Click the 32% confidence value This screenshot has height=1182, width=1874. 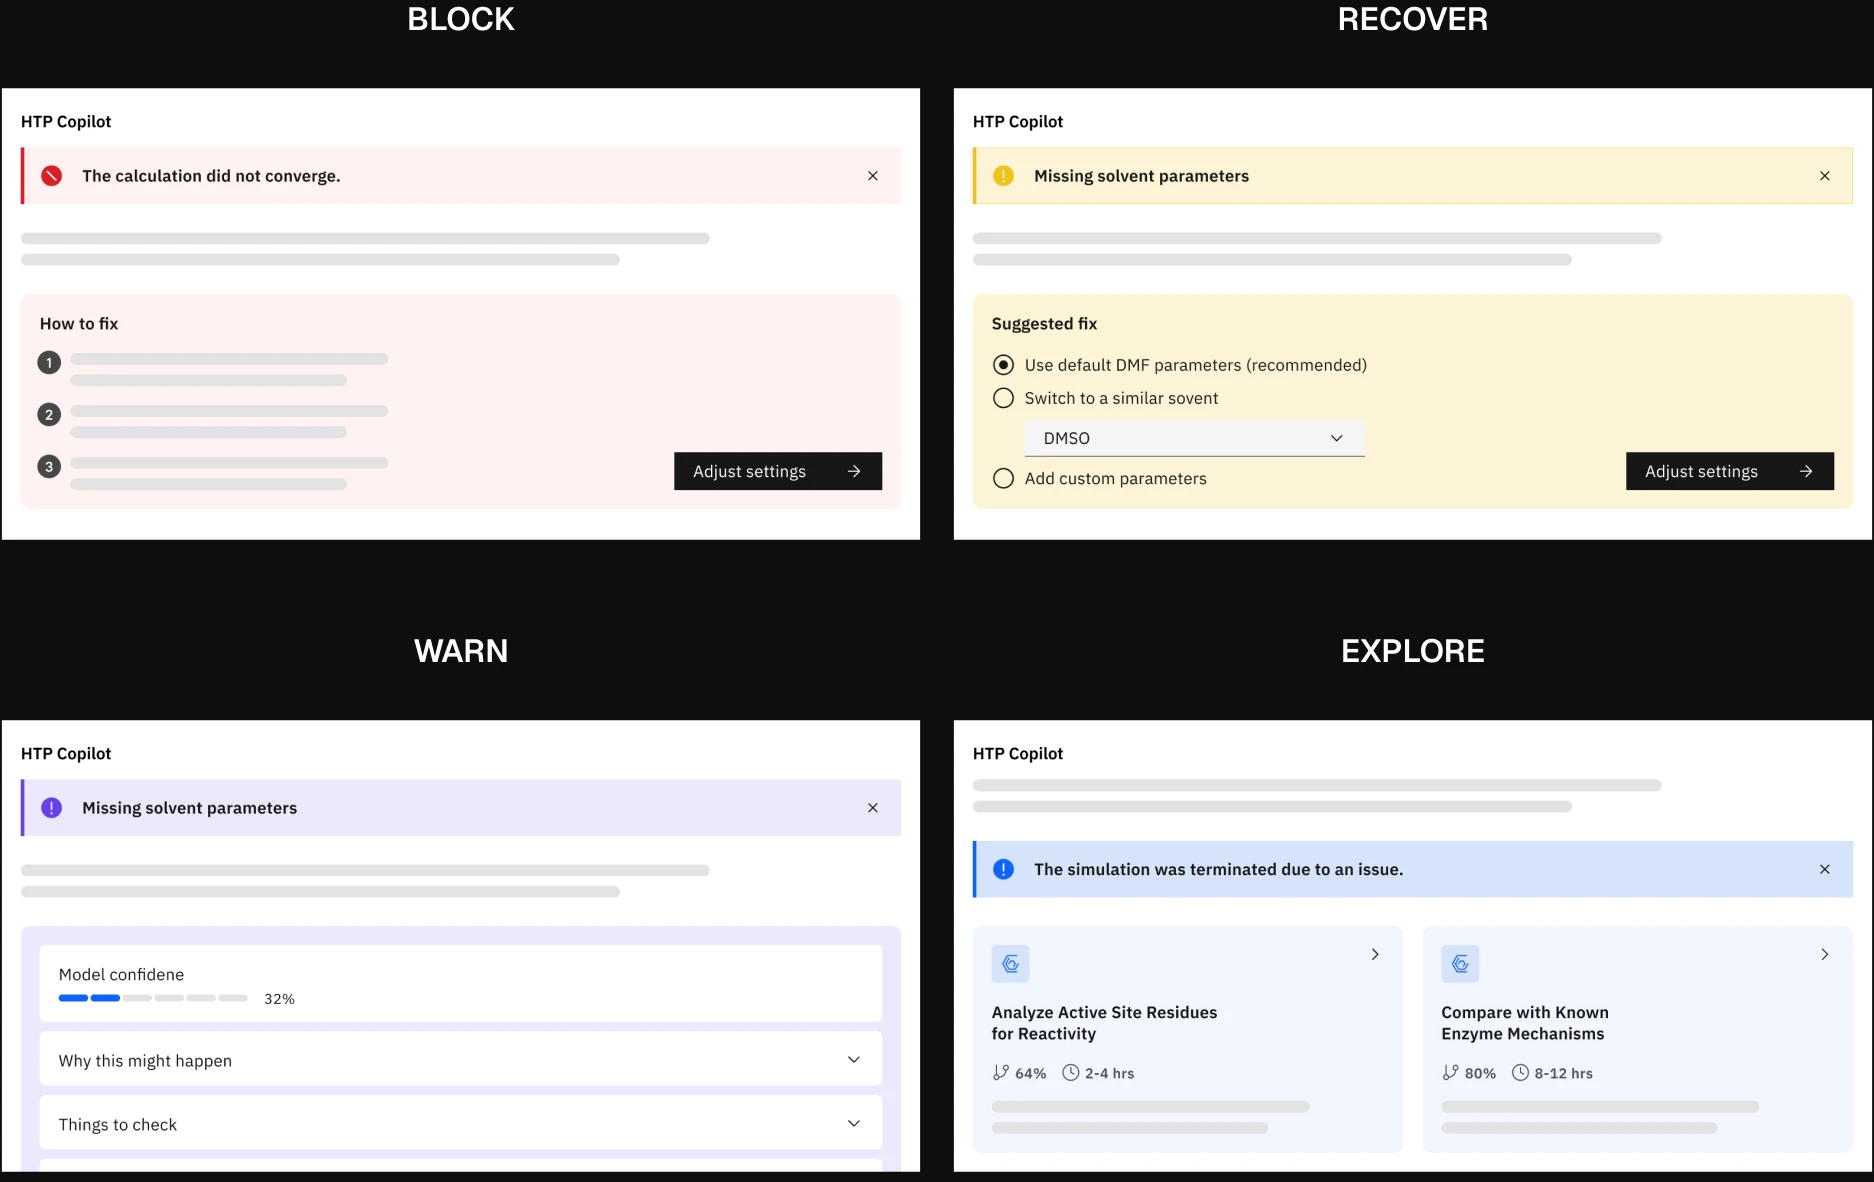[x=279, y=999]
